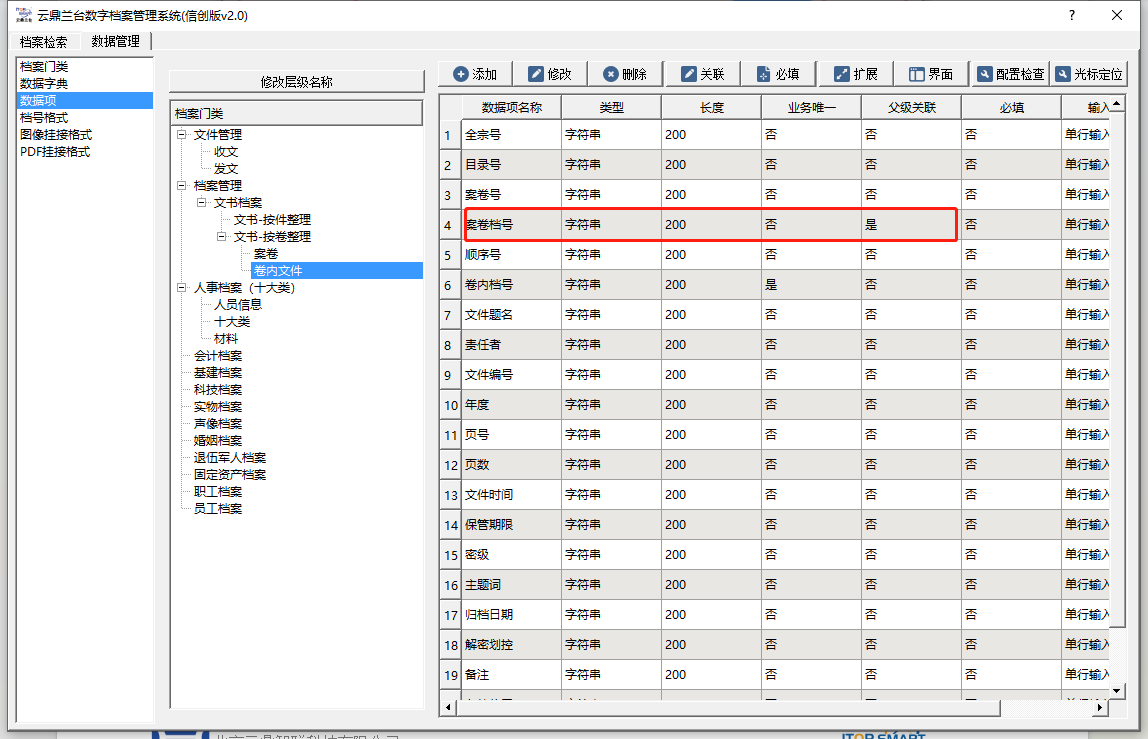Viewport: 1148px width, 739px height.
Task: Select the 案卷 tree item
Action: [x=266, y=254]
